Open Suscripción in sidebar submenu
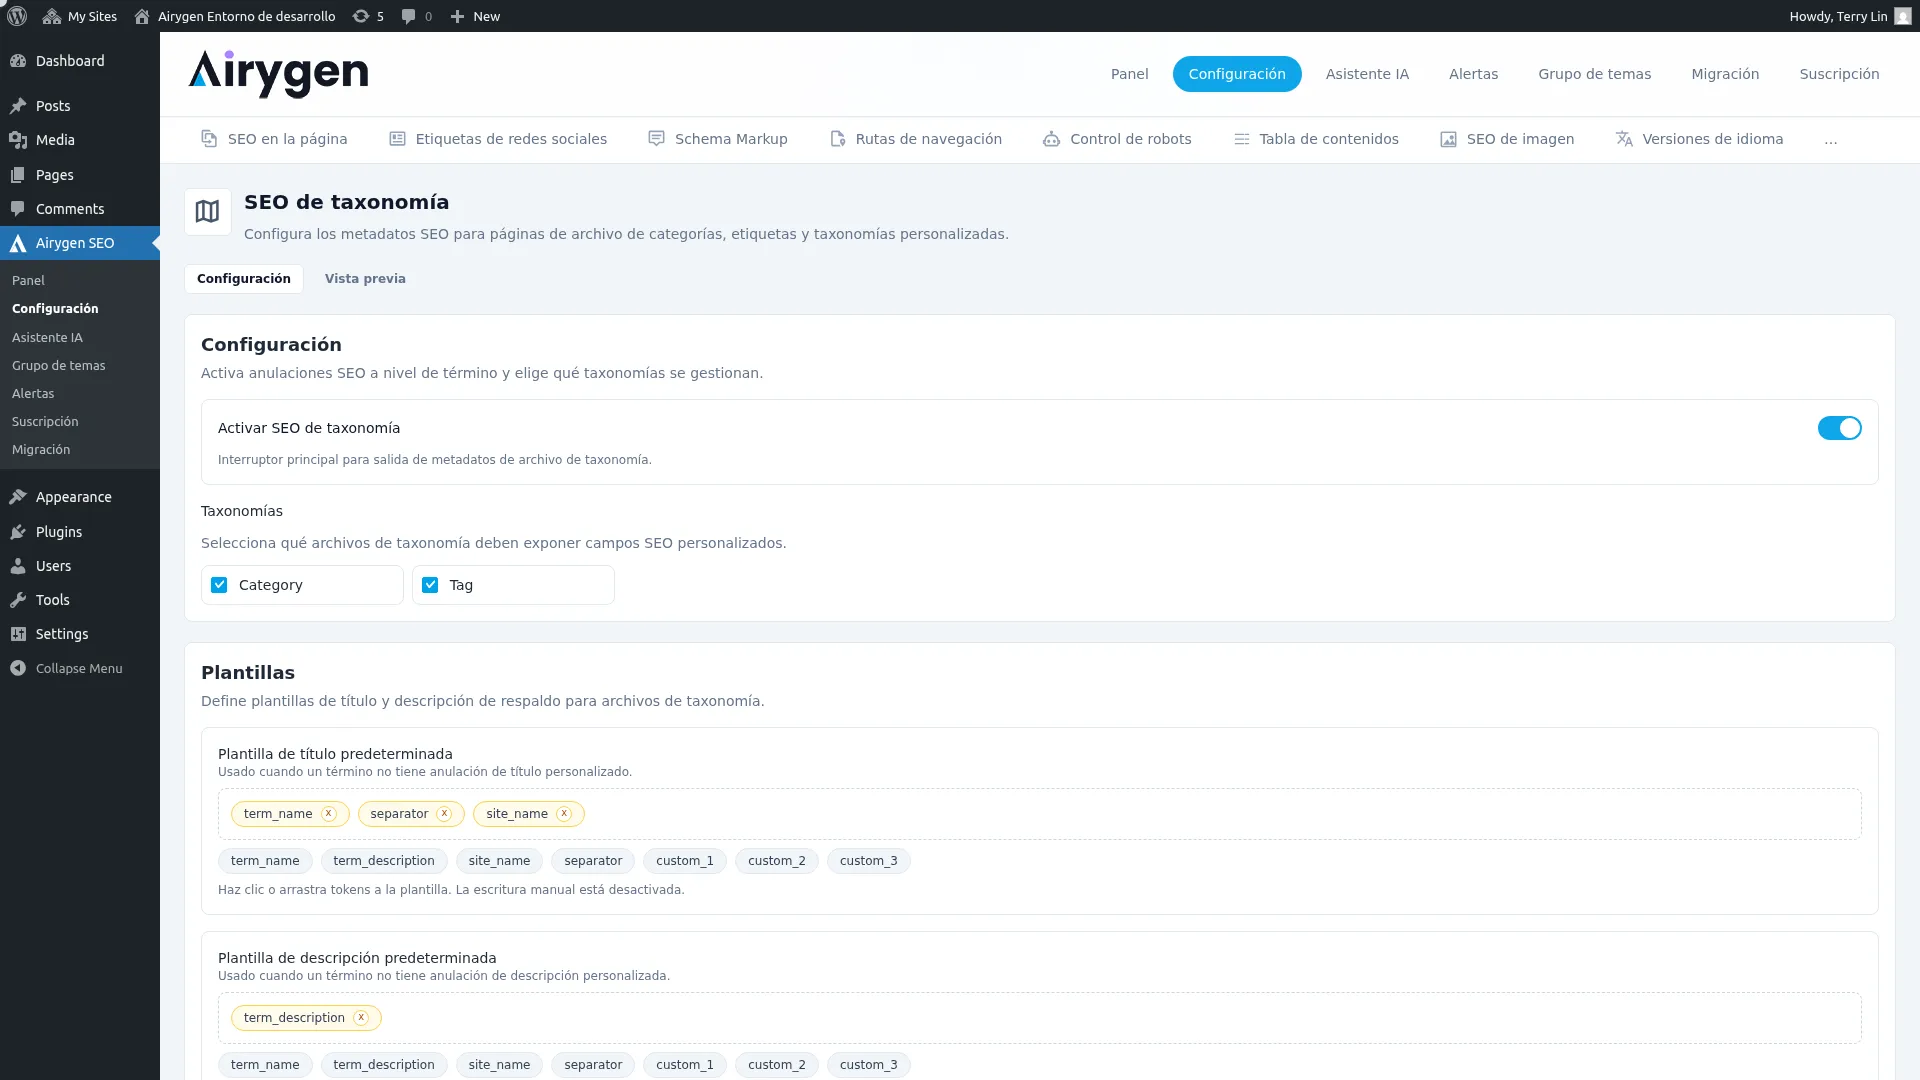 pos(45,422)
